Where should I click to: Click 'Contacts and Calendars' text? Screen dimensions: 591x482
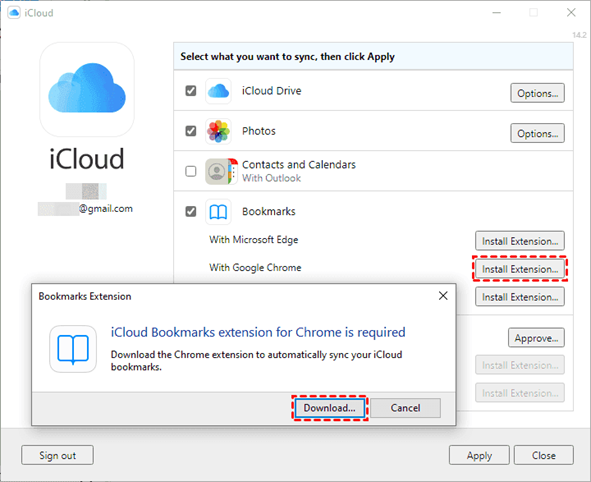pyautogui.click(x=299, y=165)
